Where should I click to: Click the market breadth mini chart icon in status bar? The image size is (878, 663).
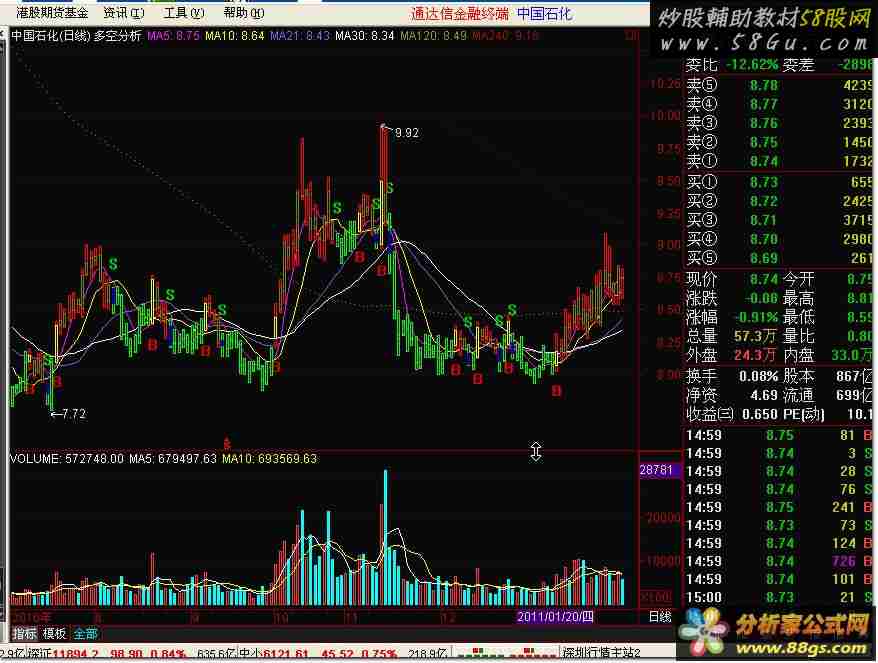(505, 653)
